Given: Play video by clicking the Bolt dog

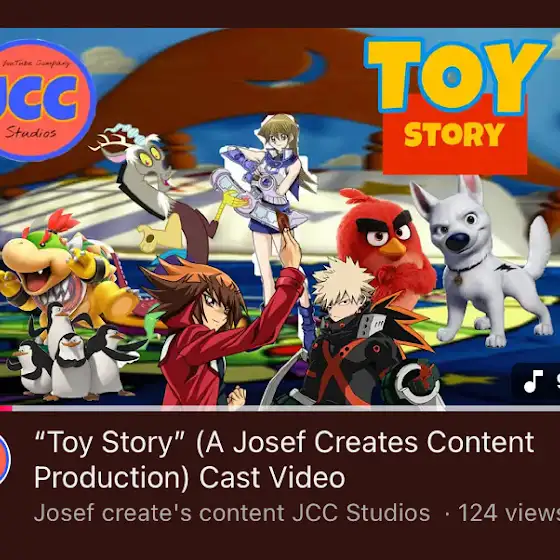Looking at the screenshot, I should 482,261.
